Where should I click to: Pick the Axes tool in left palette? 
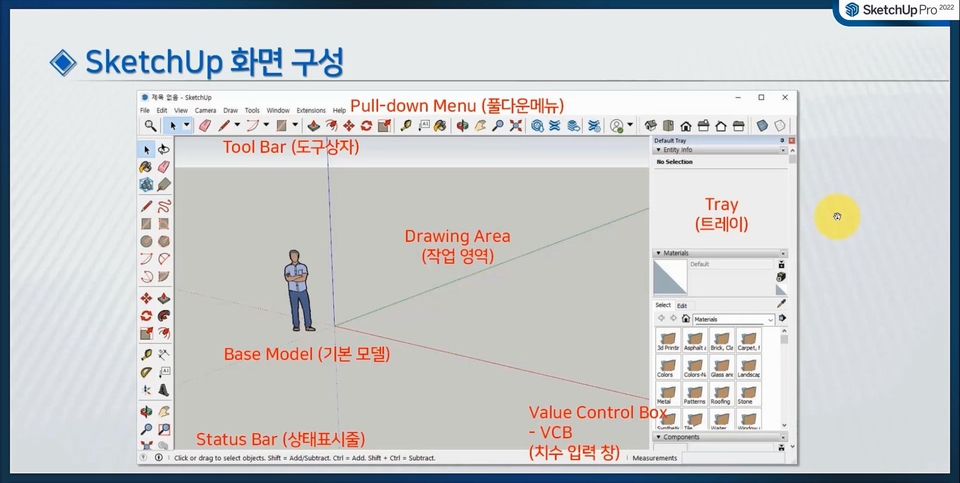click(x=146, y=390)
